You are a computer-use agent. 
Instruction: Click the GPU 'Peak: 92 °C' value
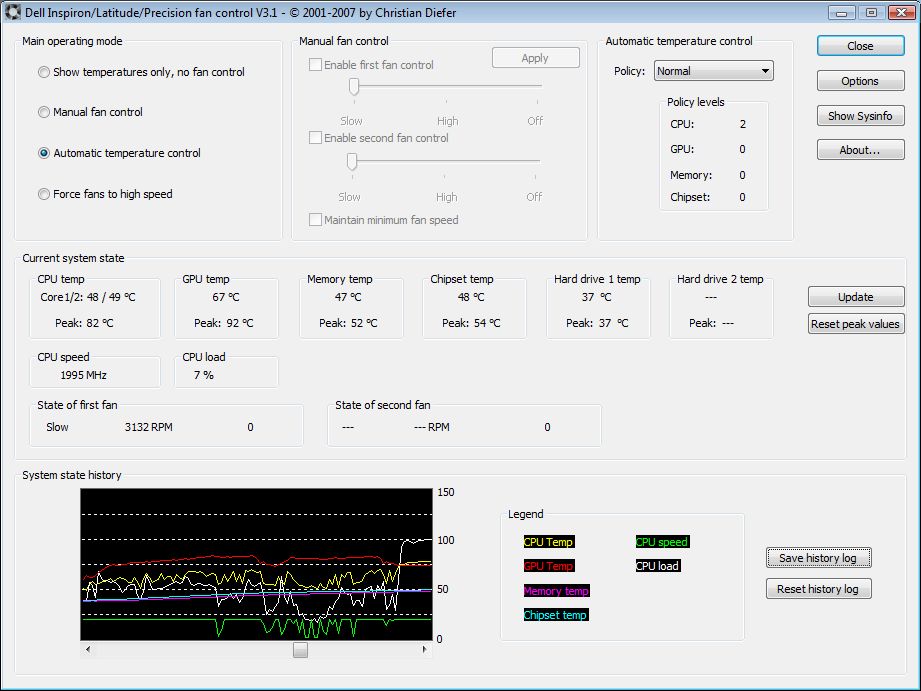click(224, 323)
